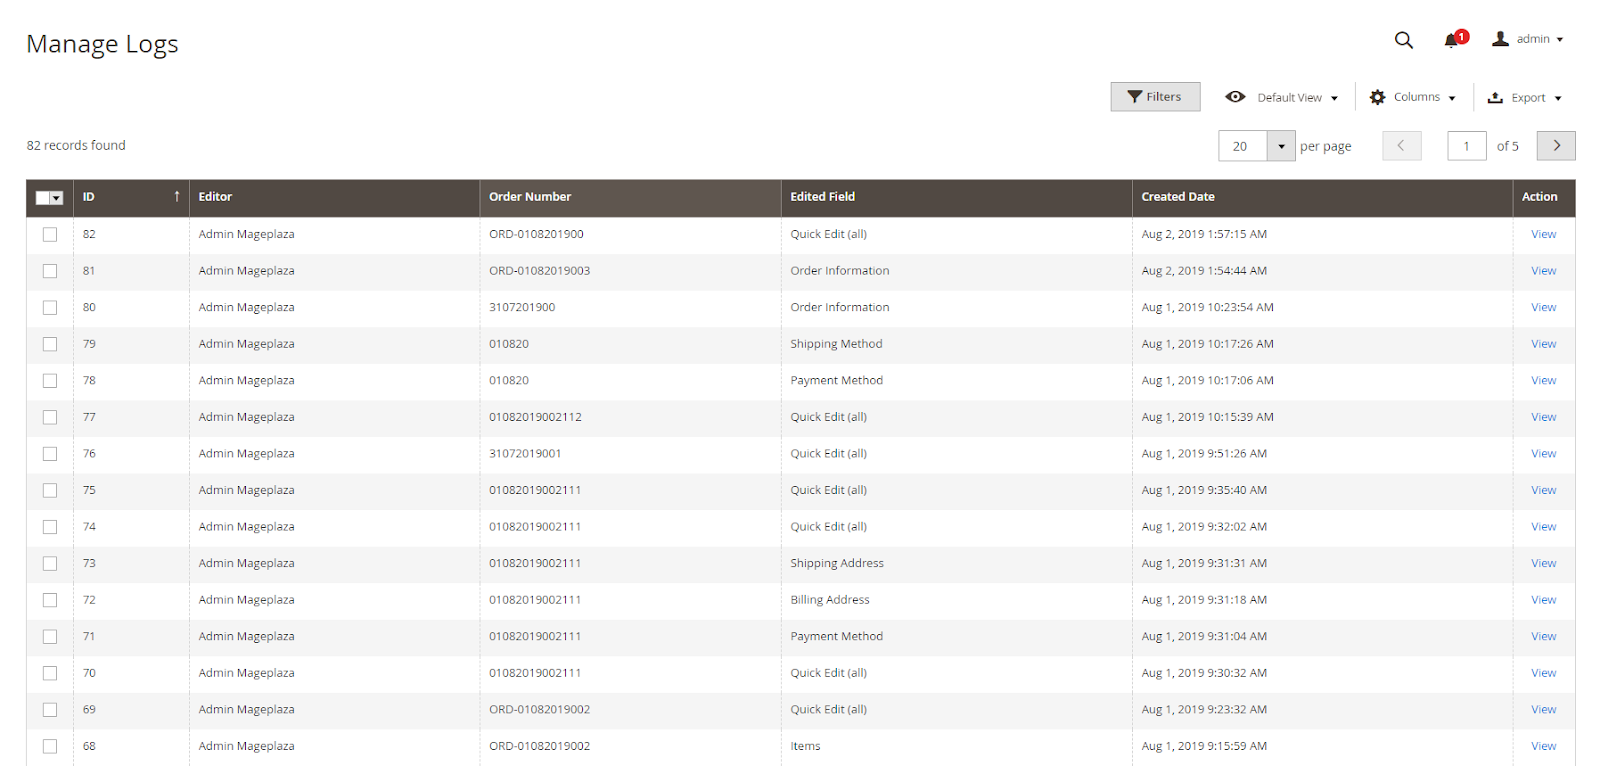Screen dimensions: 1600x766
Task: Click the ID column sort arrow
Action: click(177, 197)
